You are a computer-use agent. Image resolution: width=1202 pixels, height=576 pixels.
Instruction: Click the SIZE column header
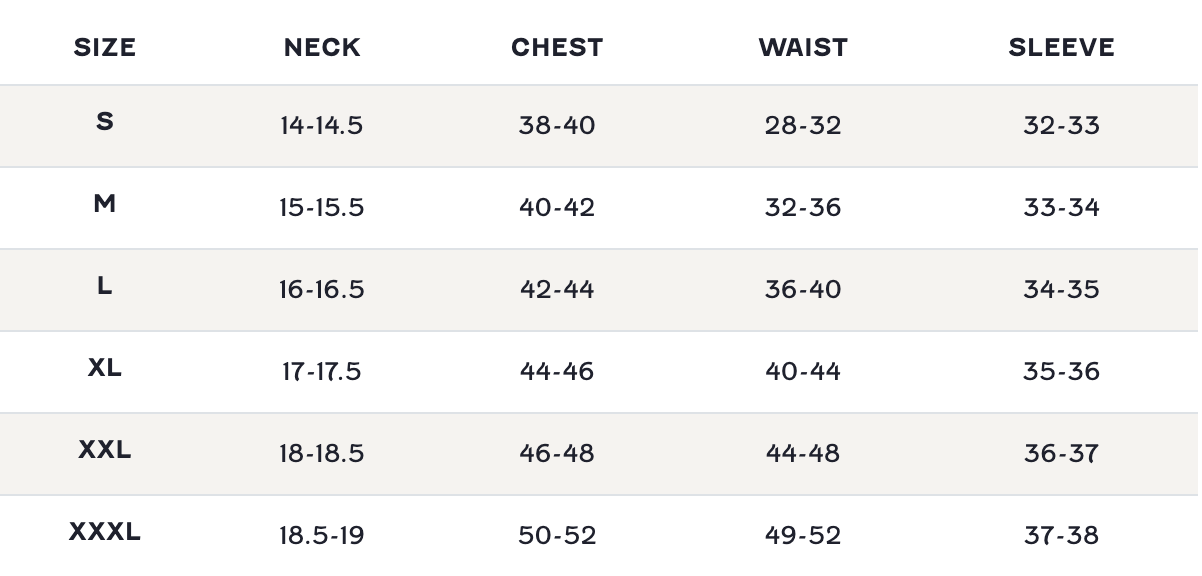pos(105,48)
